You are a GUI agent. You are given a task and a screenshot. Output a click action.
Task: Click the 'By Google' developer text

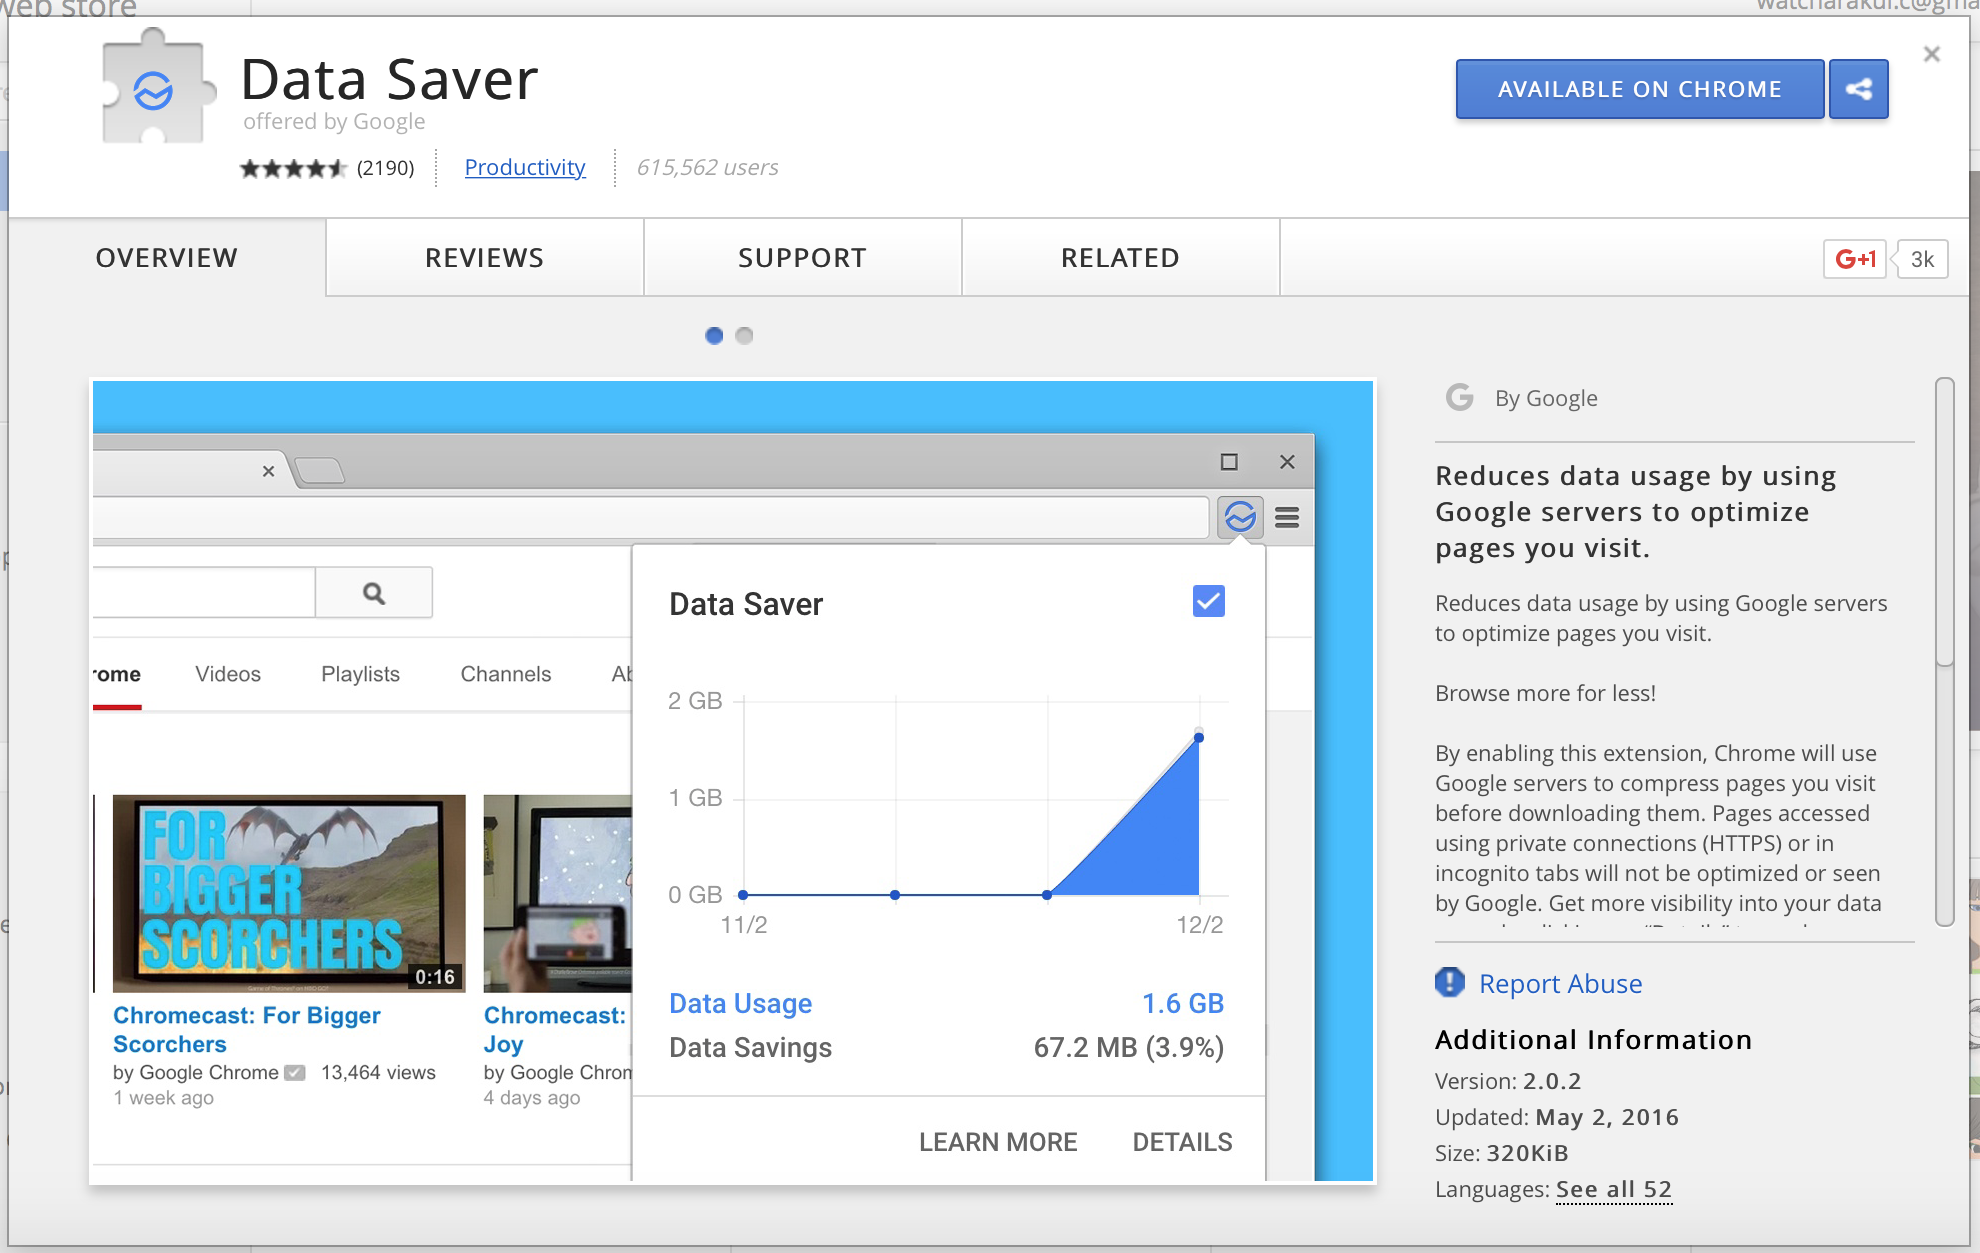pos(1546,398)
